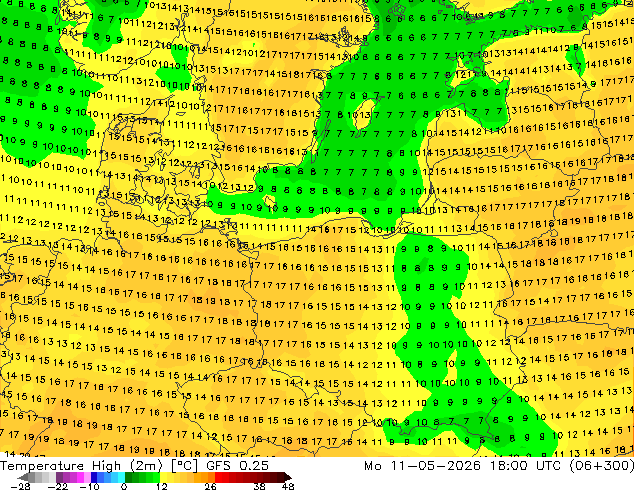Click the '-28' legend tick label
The image size is (634, 490).
[20, 486]
